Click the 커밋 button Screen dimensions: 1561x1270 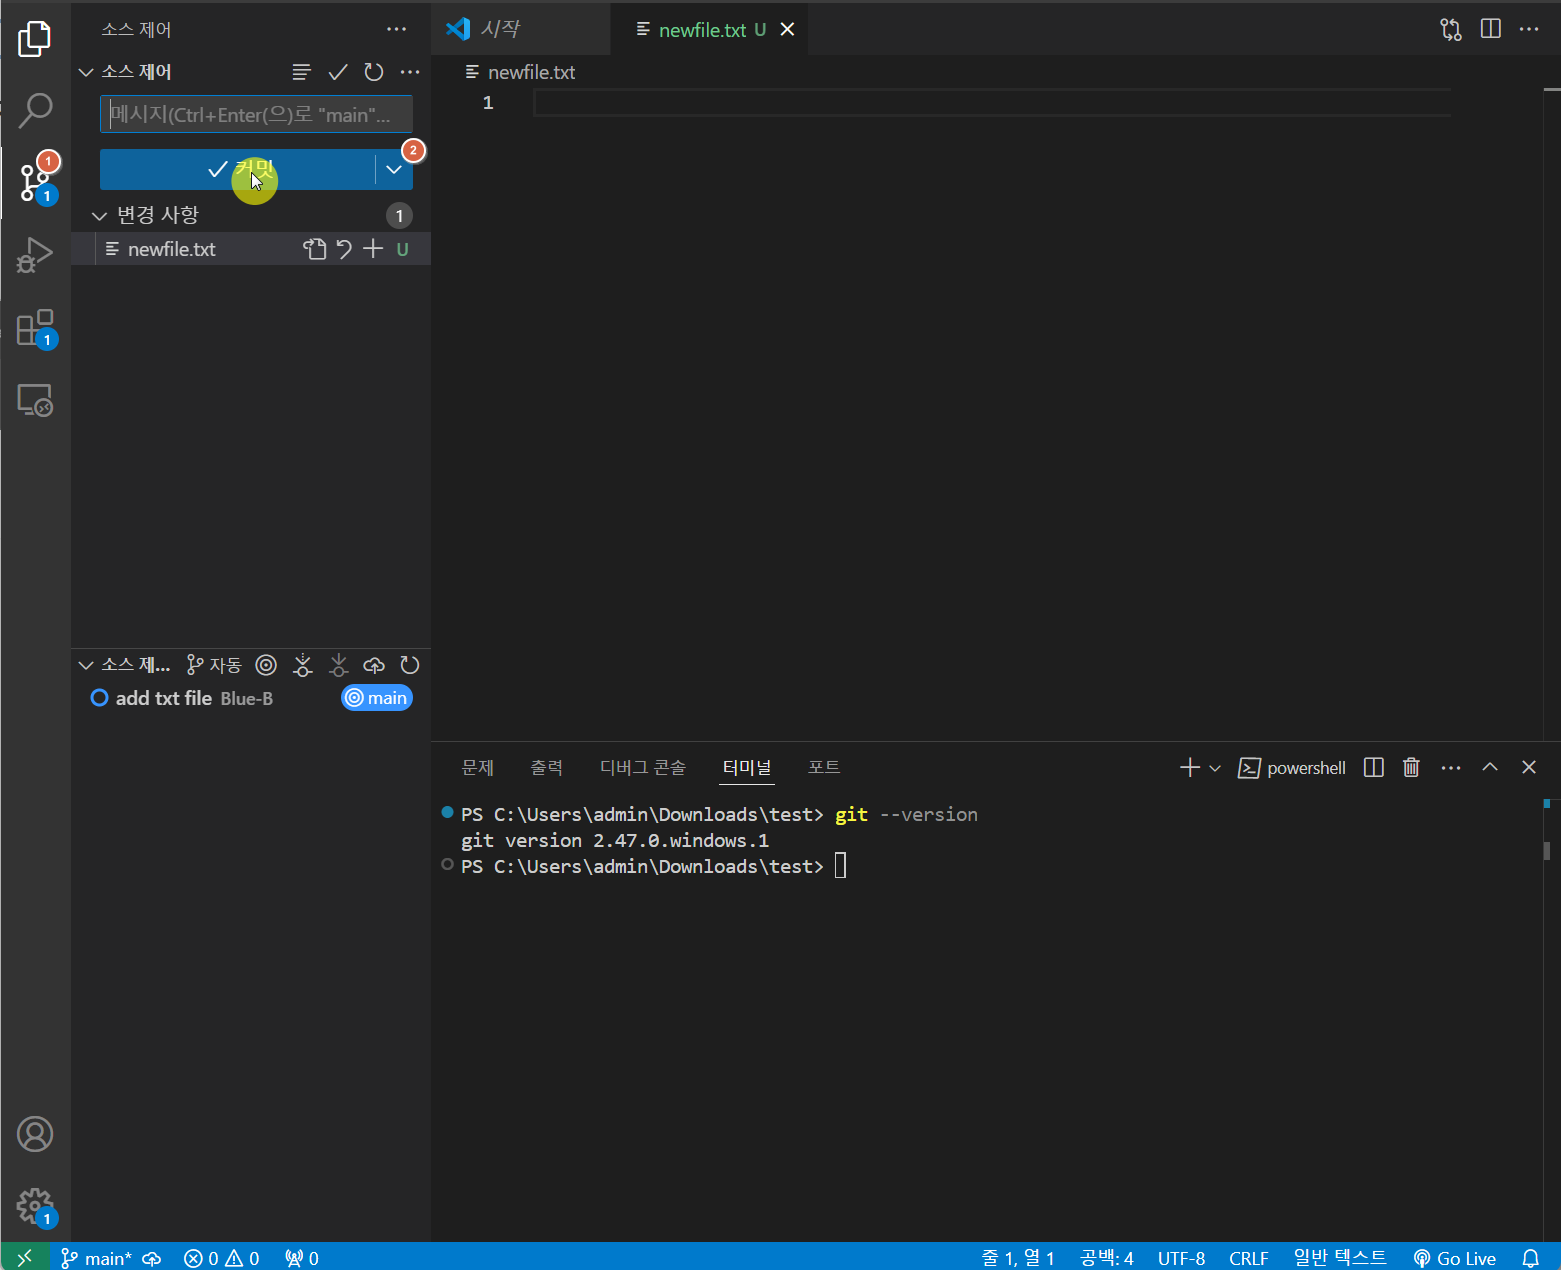coord(238,169)
